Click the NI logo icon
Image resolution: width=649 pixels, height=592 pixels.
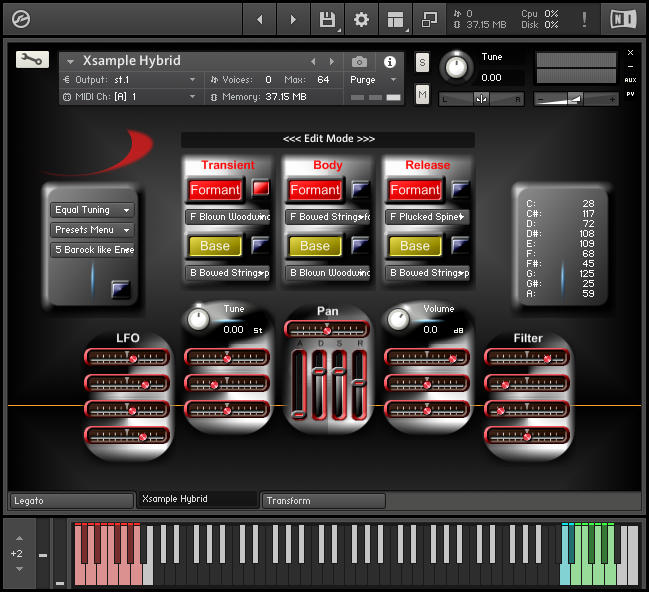click(x=624, y=19)
